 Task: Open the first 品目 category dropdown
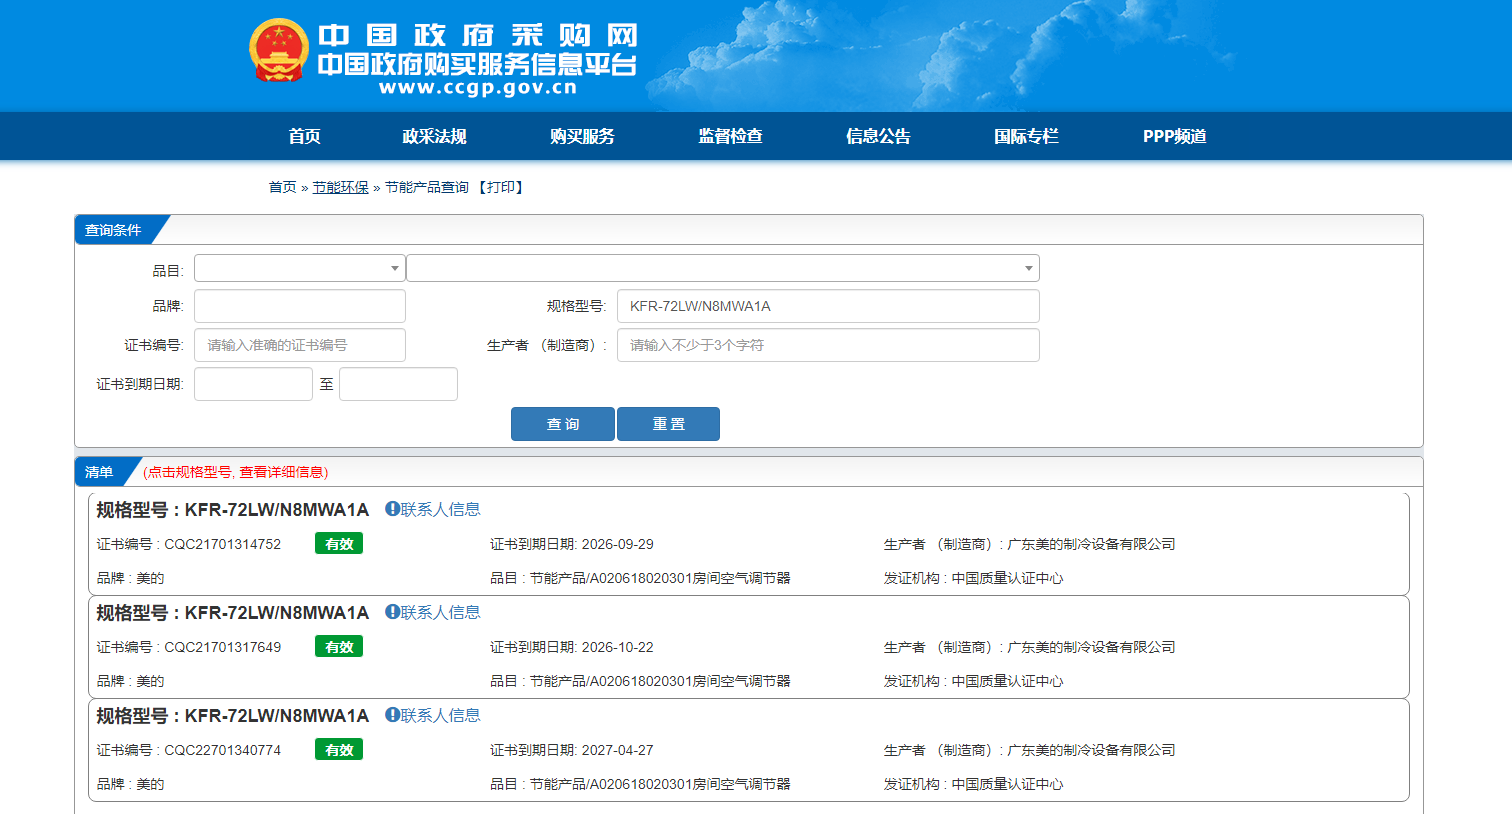299,268
